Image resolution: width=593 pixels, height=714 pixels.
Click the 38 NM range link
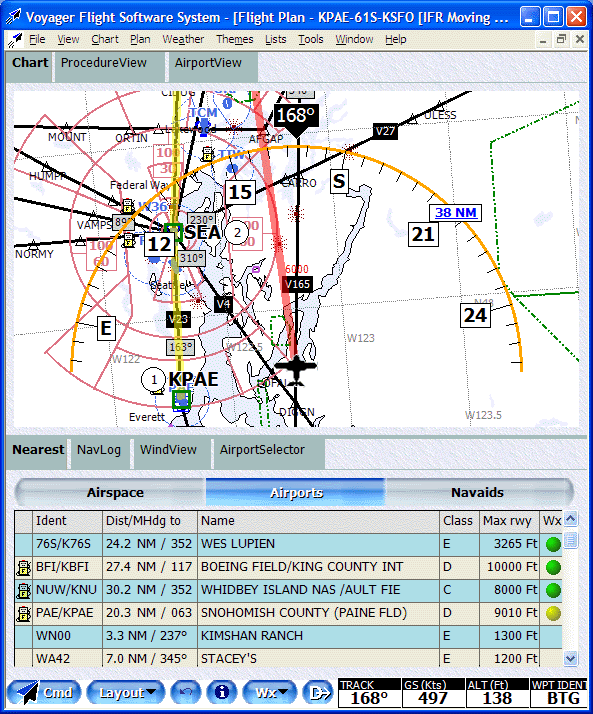[x=455, y=213]
